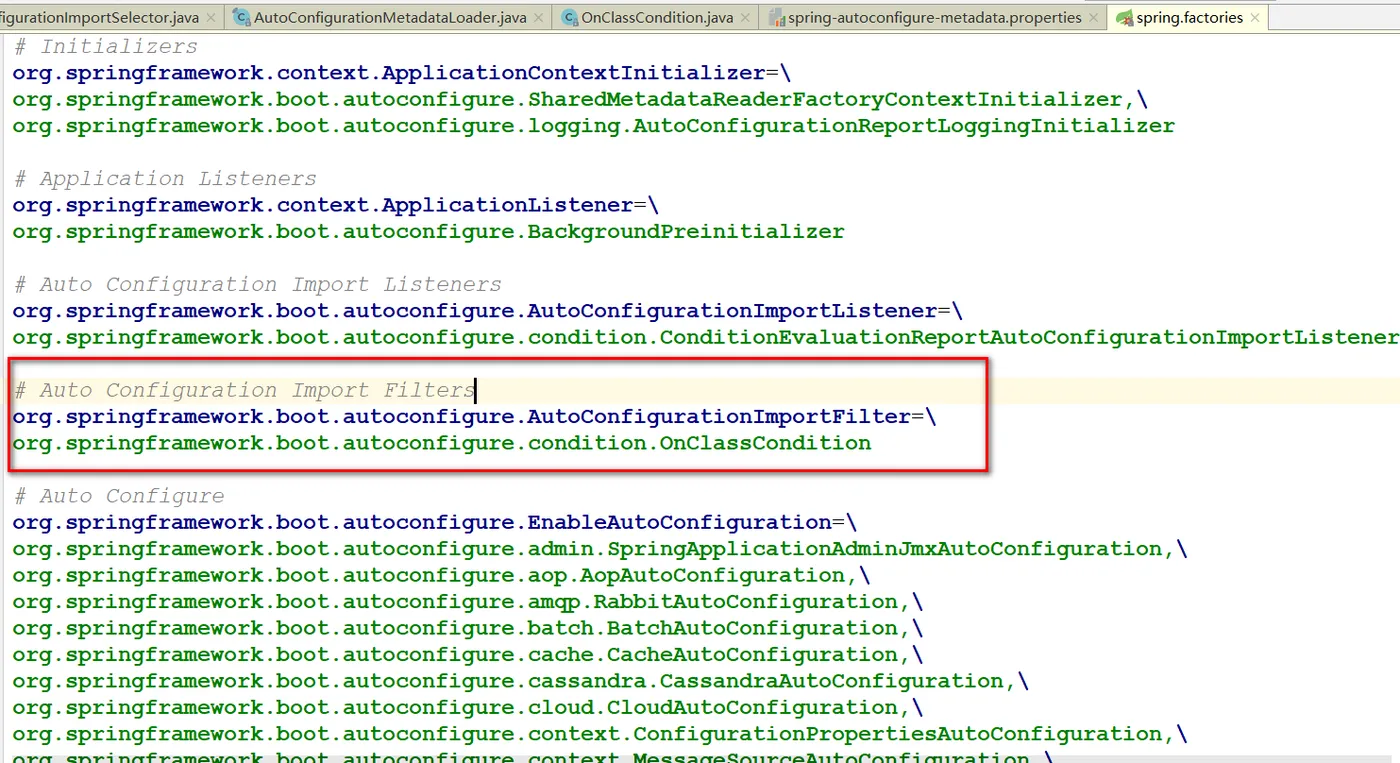Click the class icon on OnClassCondition.java tab
1400x763 pixels.
click(x=569, y=18)
